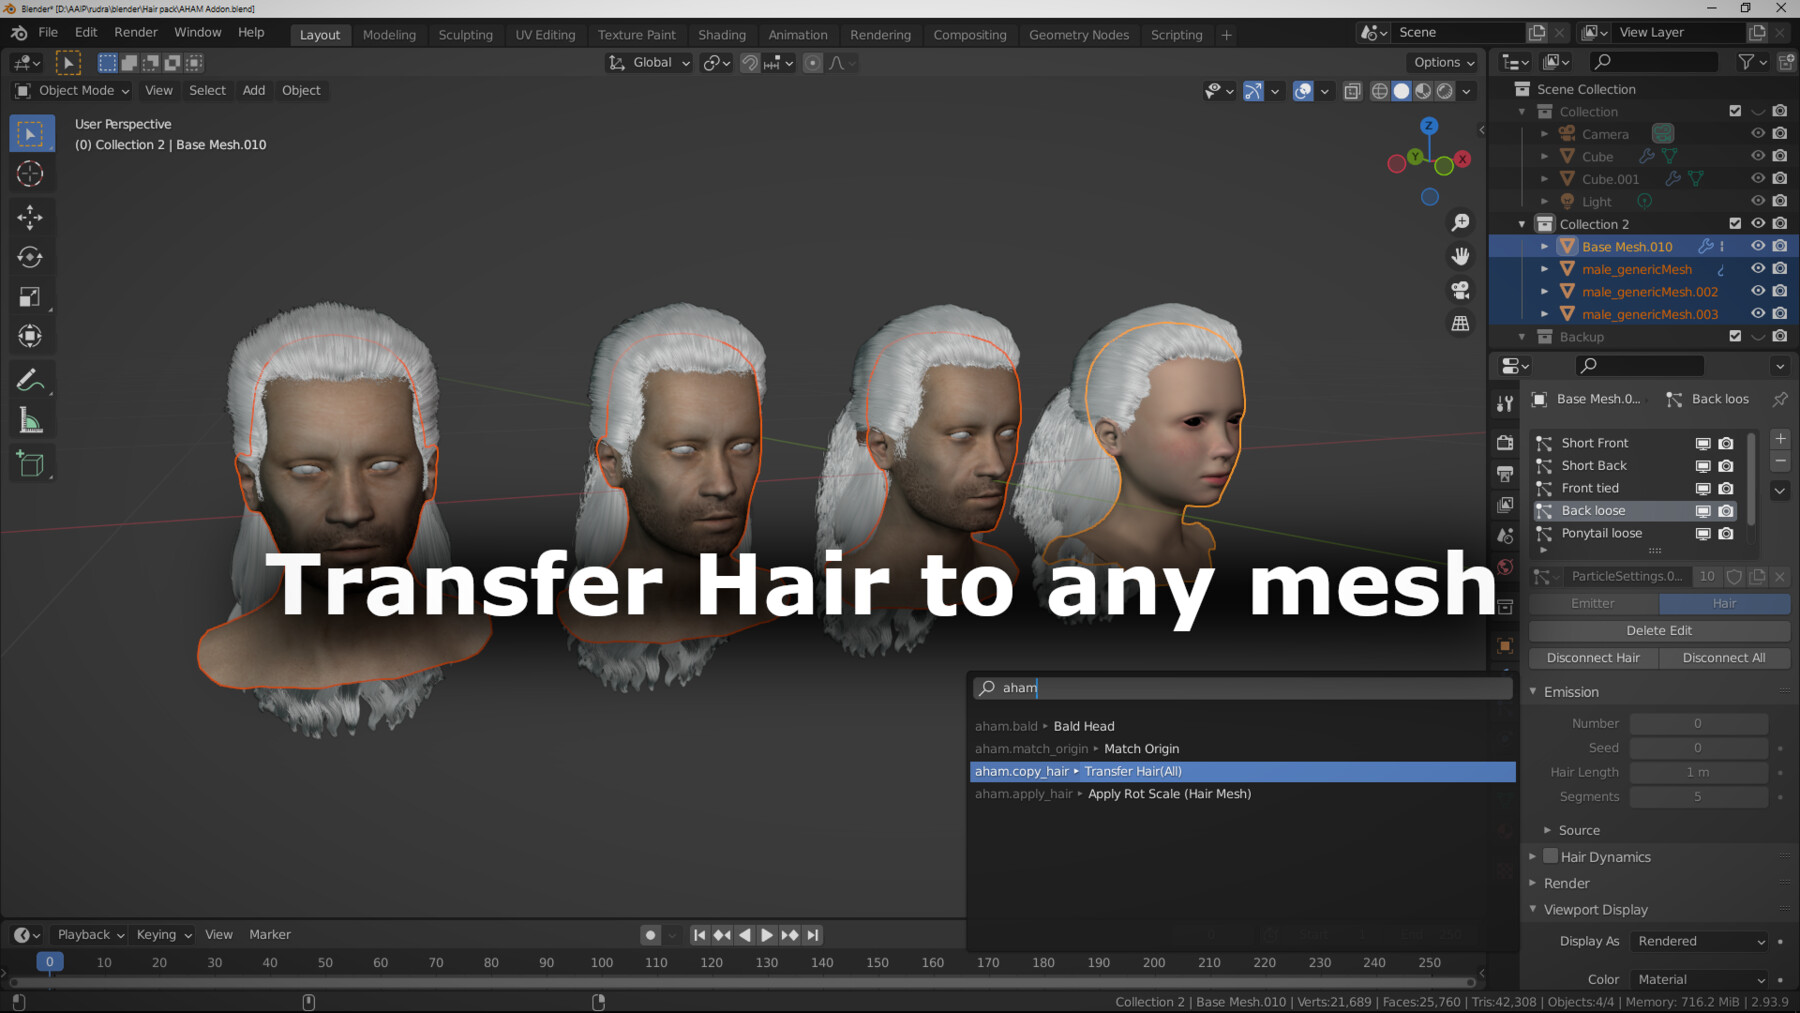Open the Render menu
Screen dimensions: 1800x1013
click(136, 32)
